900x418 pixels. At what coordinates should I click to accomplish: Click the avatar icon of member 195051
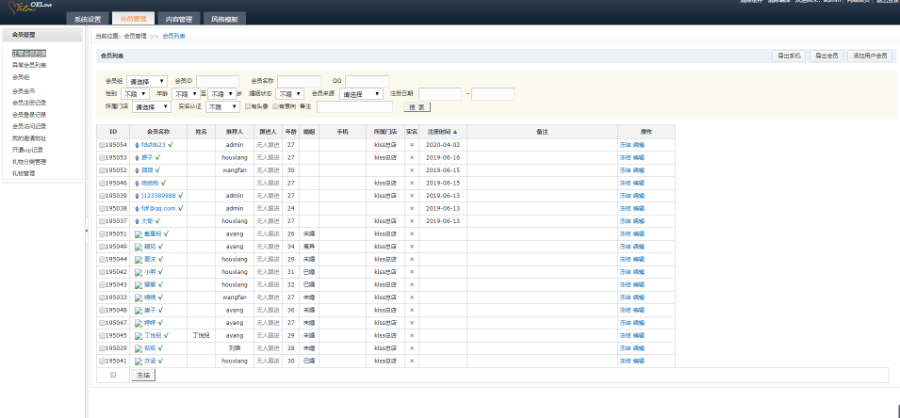pyautogui.click(x=138, y=233)
